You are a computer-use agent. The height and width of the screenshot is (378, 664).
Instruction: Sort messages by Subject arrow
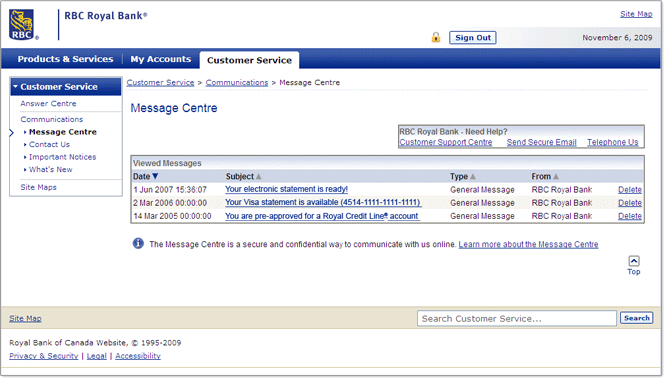tap(258, 177)
